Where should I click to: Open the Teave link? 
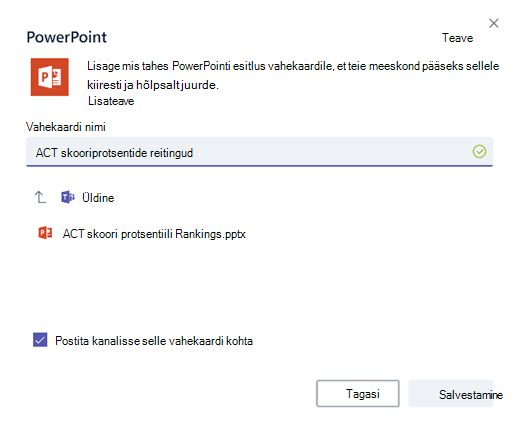pos(457,38)
